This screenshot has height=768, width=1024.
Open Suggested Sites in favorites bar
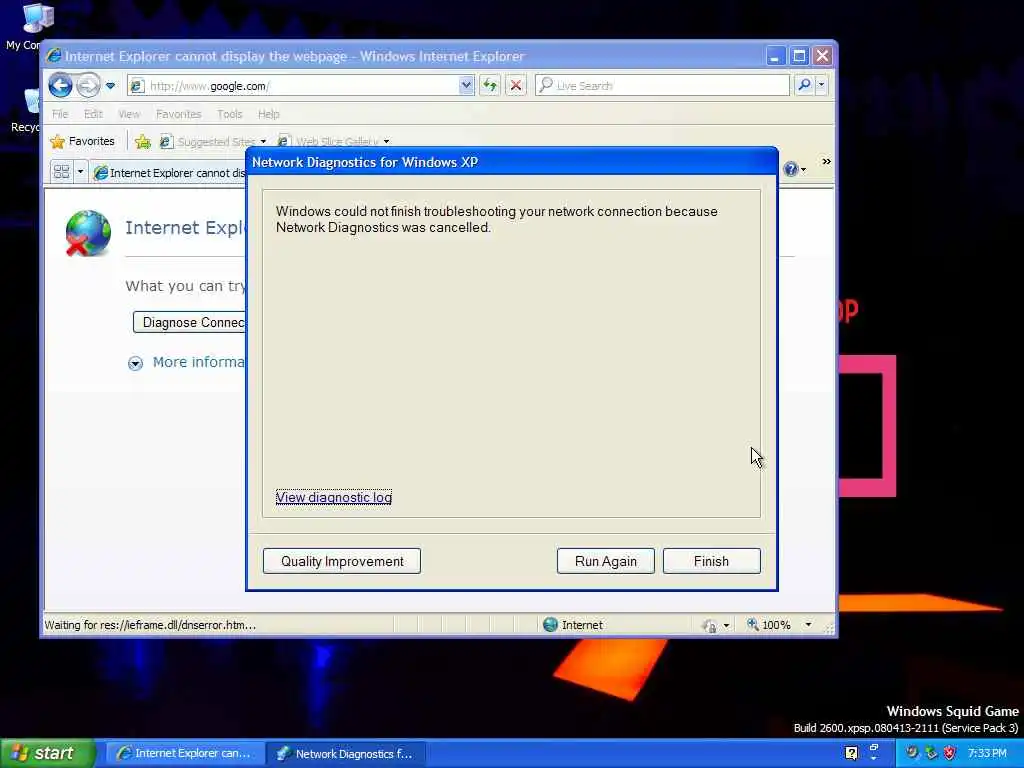click(213, 142)
